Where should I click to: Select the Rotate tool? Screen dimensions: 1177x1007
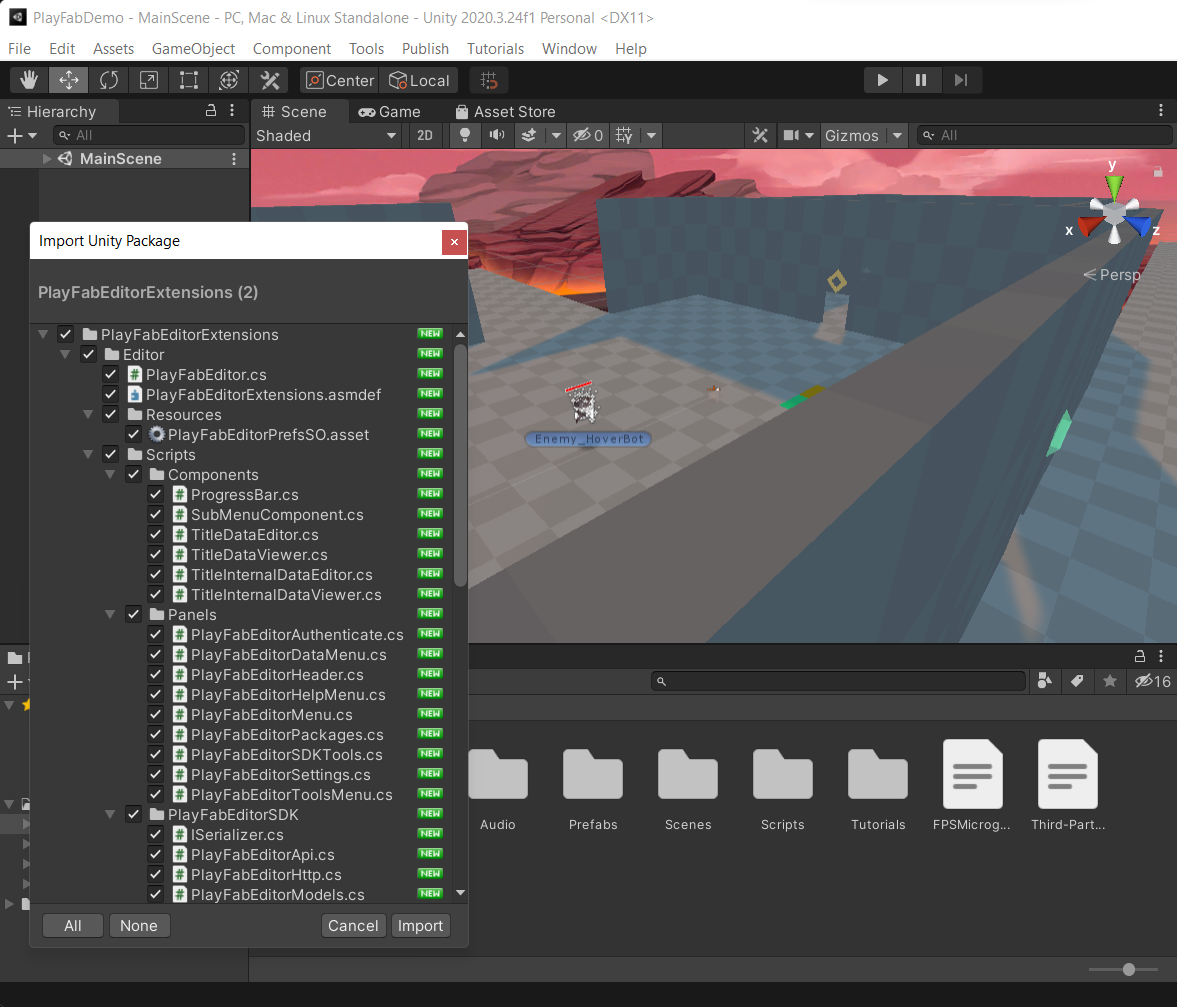pos(109,80)
